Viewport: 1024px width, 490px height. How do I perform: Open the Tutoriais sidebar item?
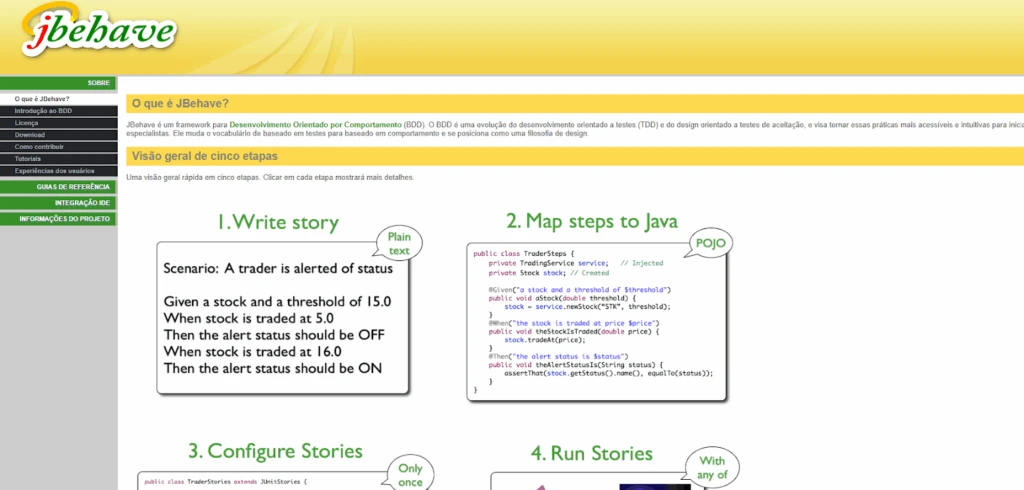[x=28, y=159]
